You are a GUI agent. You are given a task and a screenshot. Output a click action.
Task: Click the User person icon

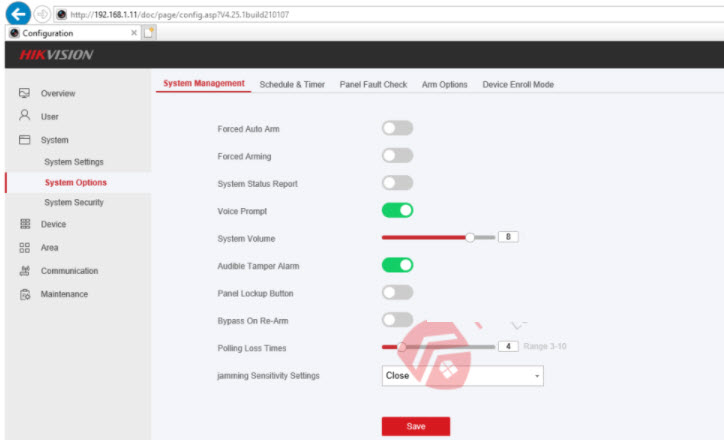pos(24,116)
